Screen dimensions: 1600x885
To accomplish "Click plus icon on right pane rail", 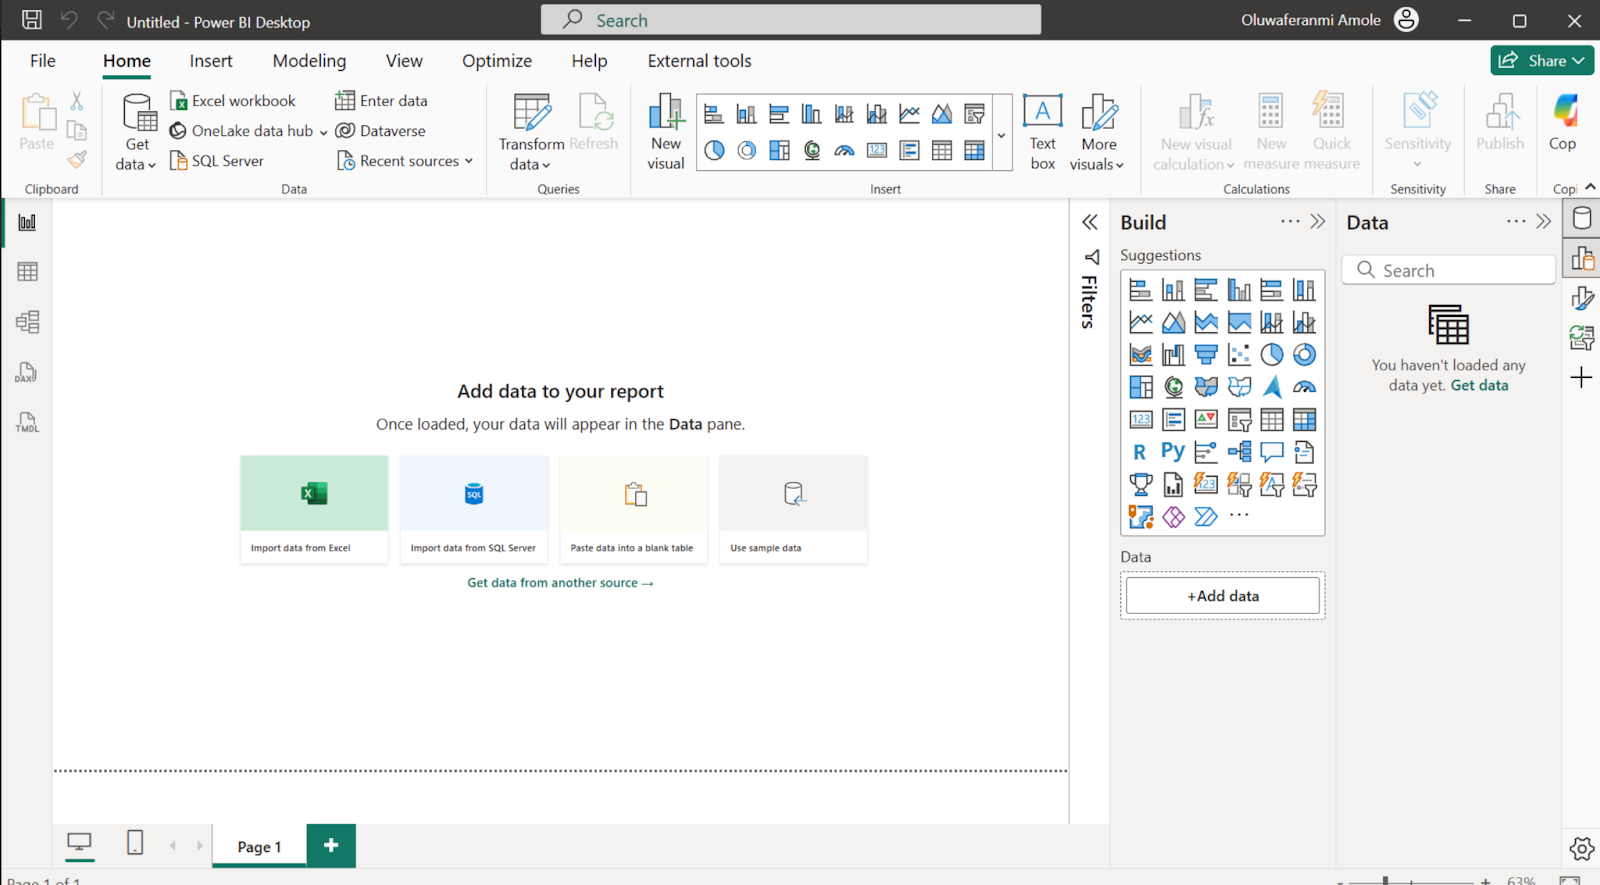I will click(1582, 377).
